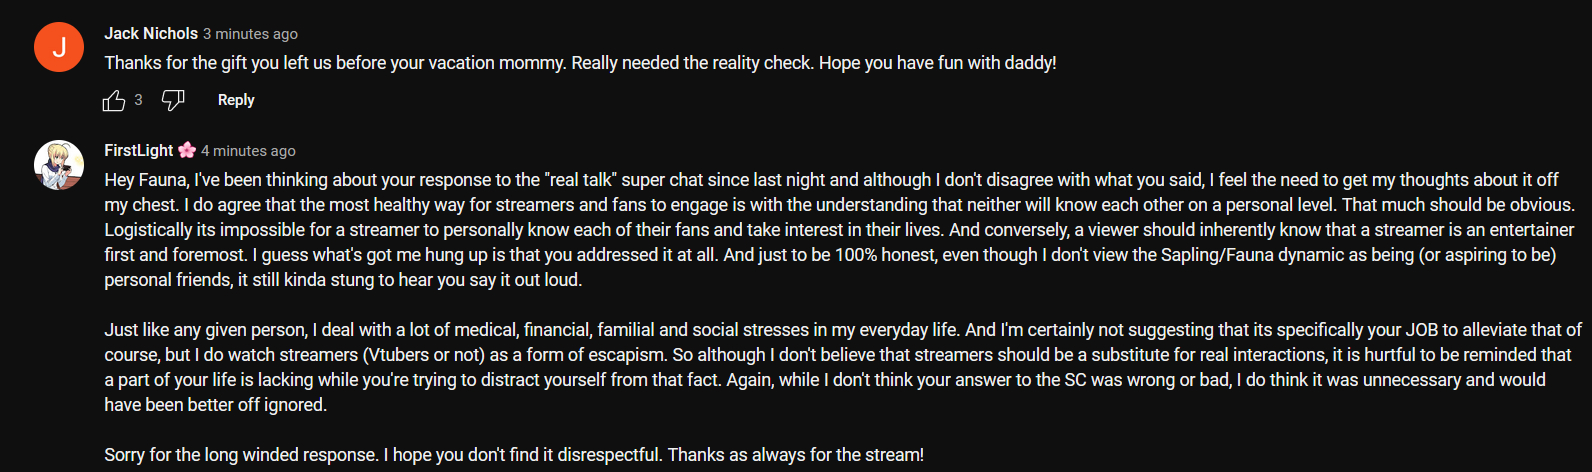
Task: Open FirstLight's anime profile picture
Action: pos(59,165)
